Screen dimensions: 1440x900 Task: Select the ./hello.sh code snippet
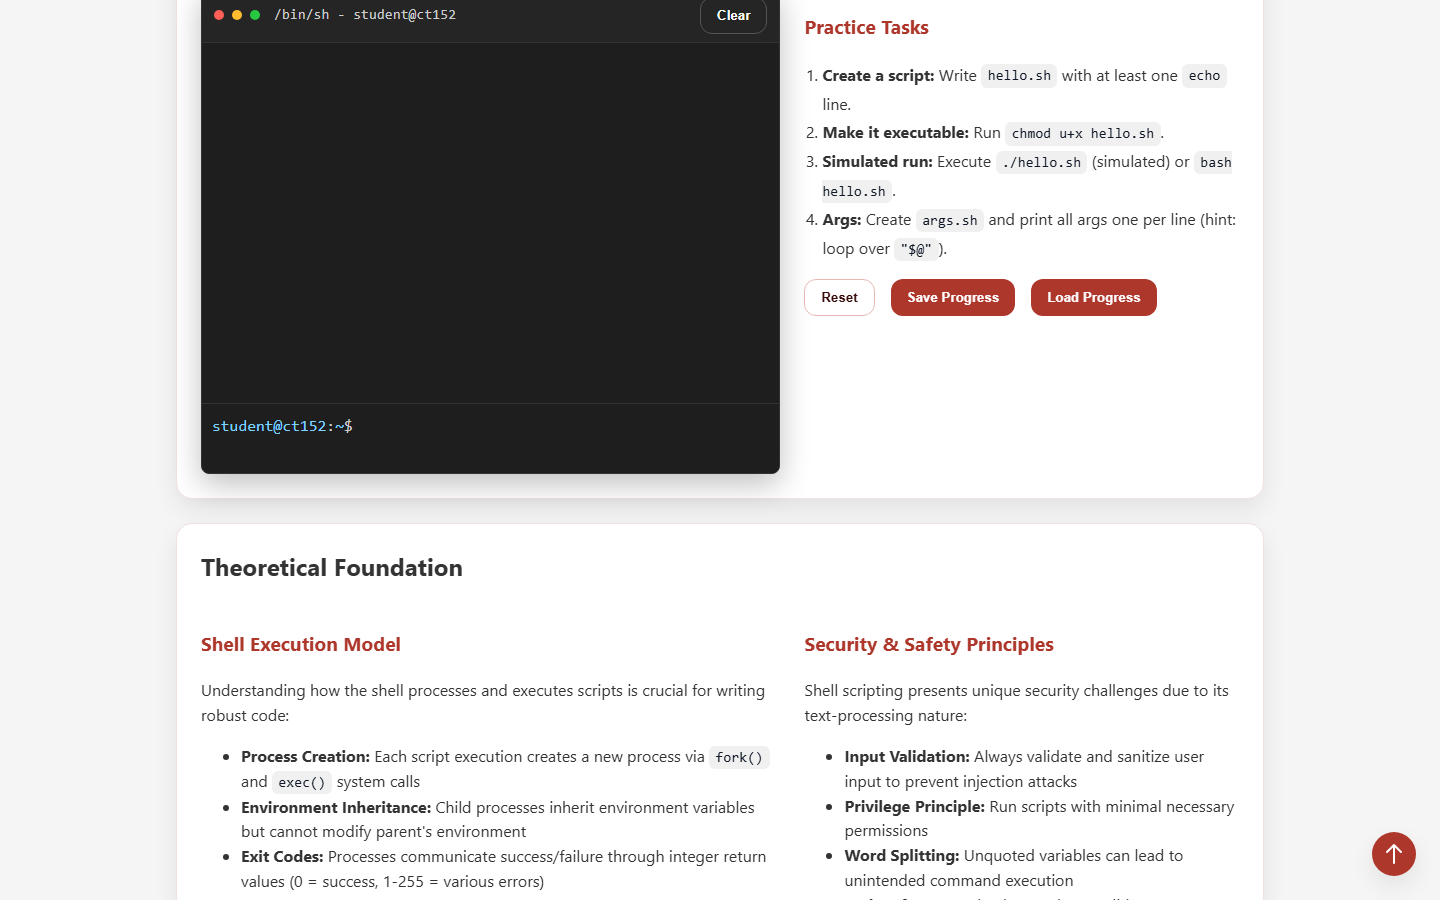[1041, 162]
